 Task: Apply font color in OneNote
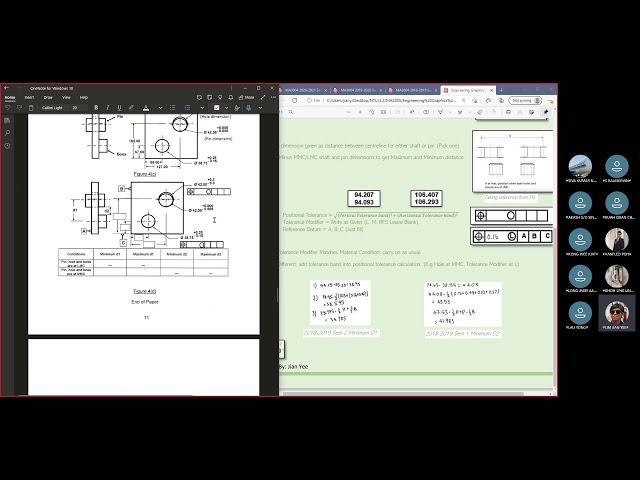146,108
